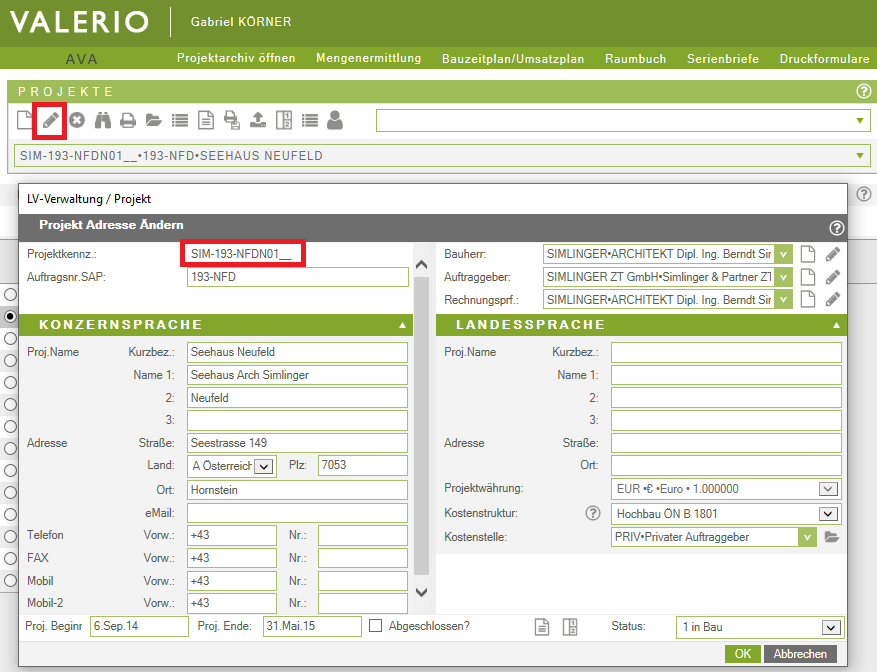877x672 pixels.
Task: Click the new project blank page icon
Action: (24, 121)
